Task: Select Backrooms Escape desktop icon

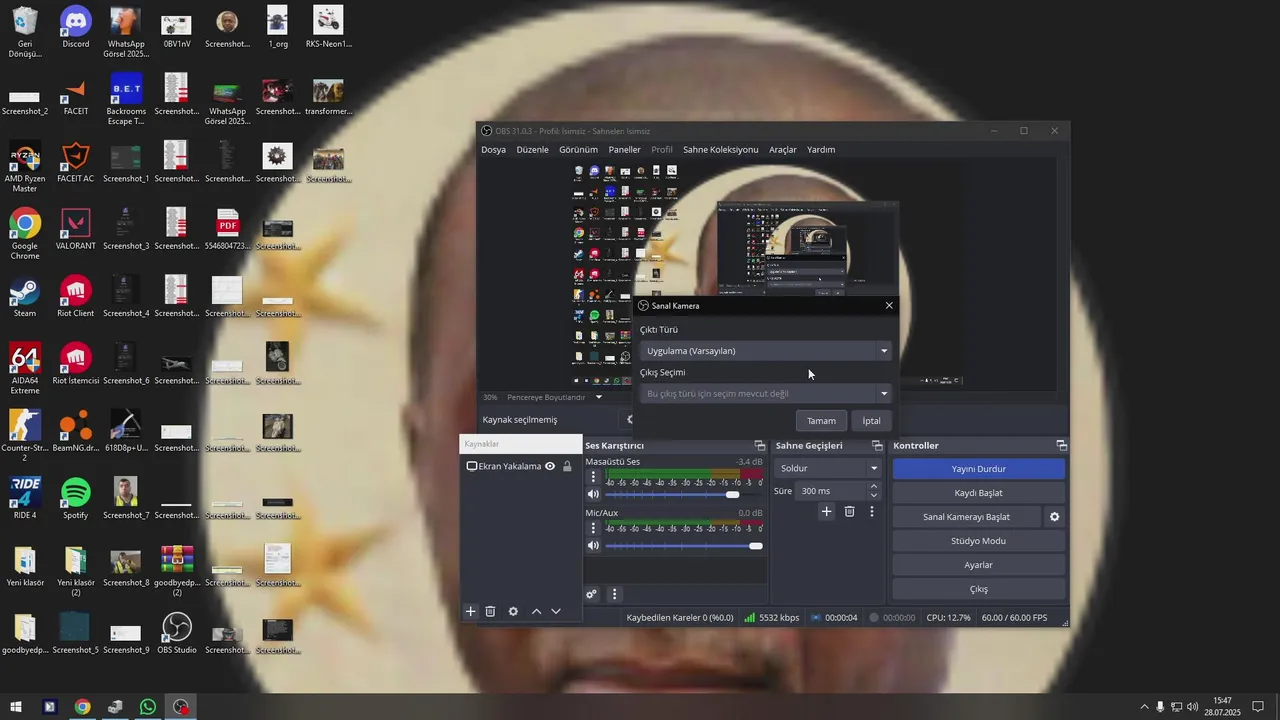Action: 126,99
